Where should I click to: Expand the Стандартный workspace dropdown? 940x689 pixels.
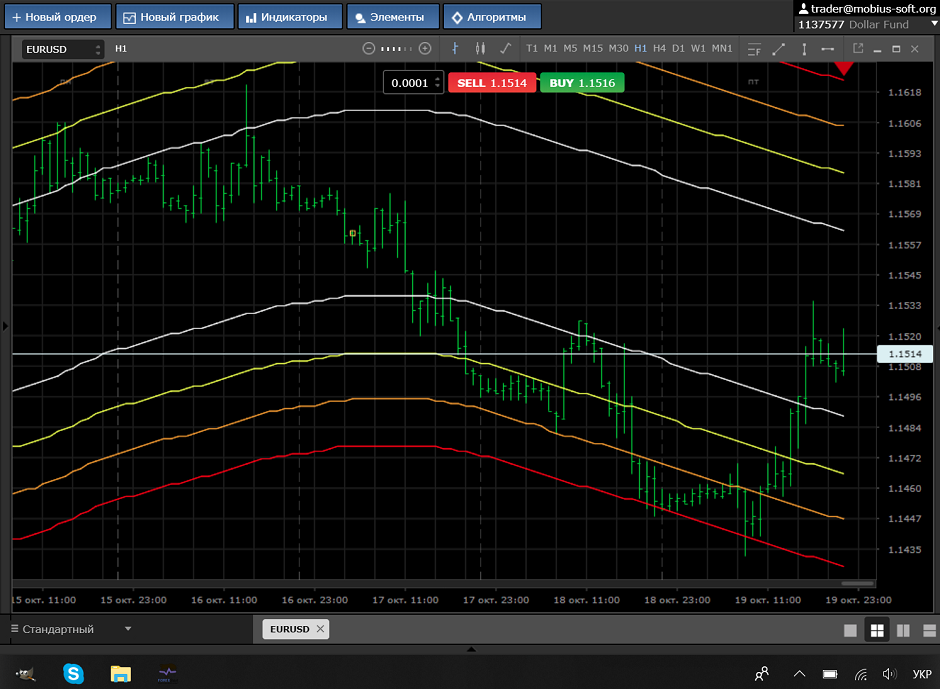coord(128,629)
